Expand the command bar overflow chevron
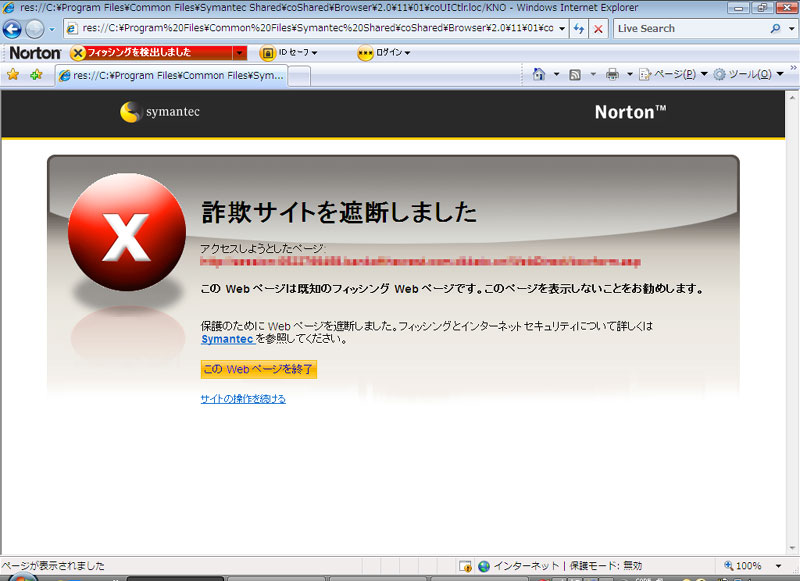This screenshot has width=800, height=581. coord(793,67)
